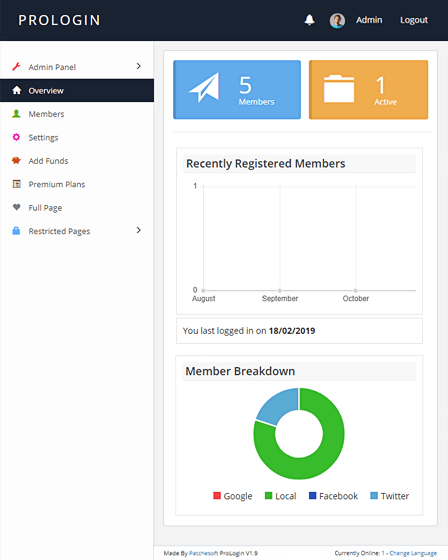448x560 pixels.
Task: Click the Recently Registered Members heading
Action: coord(265,164)
